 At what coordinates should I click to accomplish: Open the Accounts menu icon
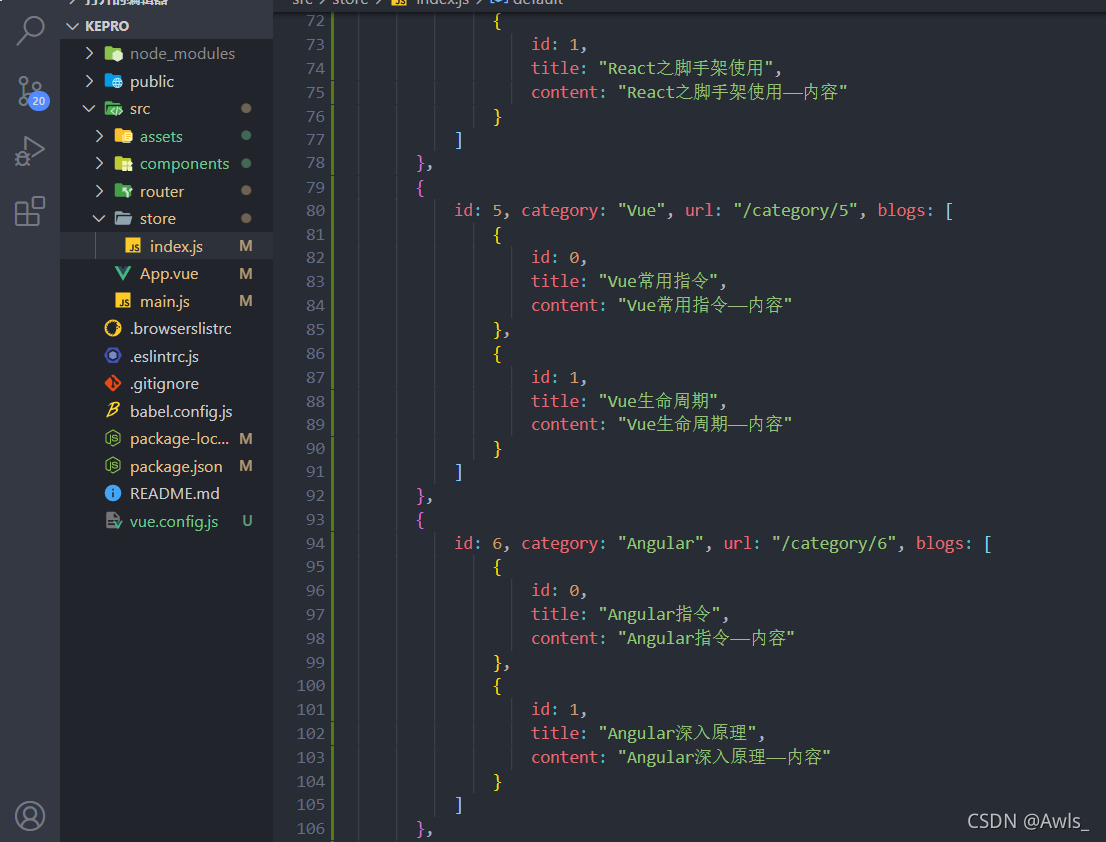tap(30, 816)
